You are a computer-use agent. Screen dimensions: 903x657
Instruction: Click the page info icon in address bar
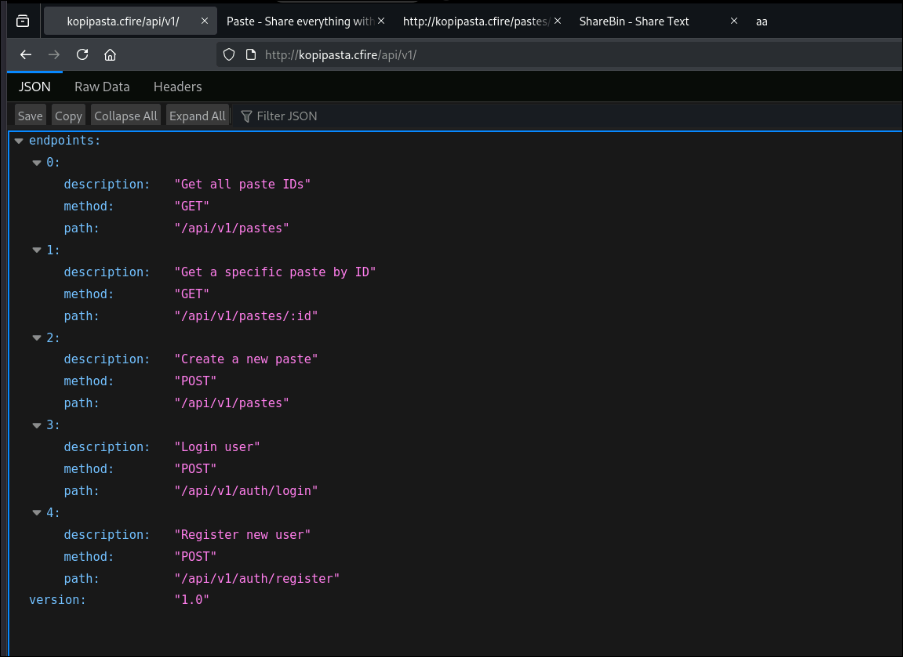tap(251, 55)
